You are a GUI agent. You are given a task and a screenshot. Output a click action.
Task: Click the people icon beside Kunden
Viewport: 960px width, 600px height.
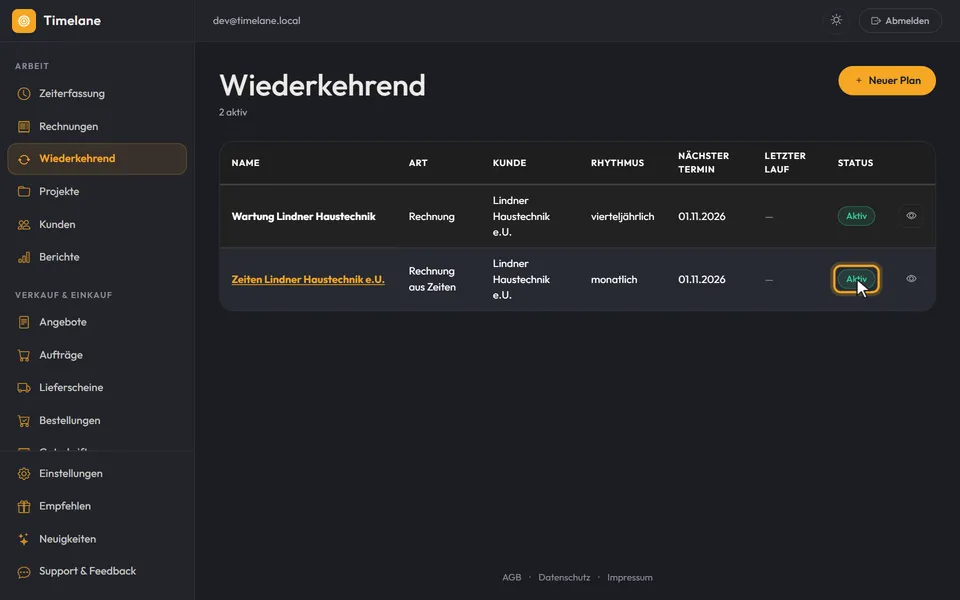(x=24, y=225)
